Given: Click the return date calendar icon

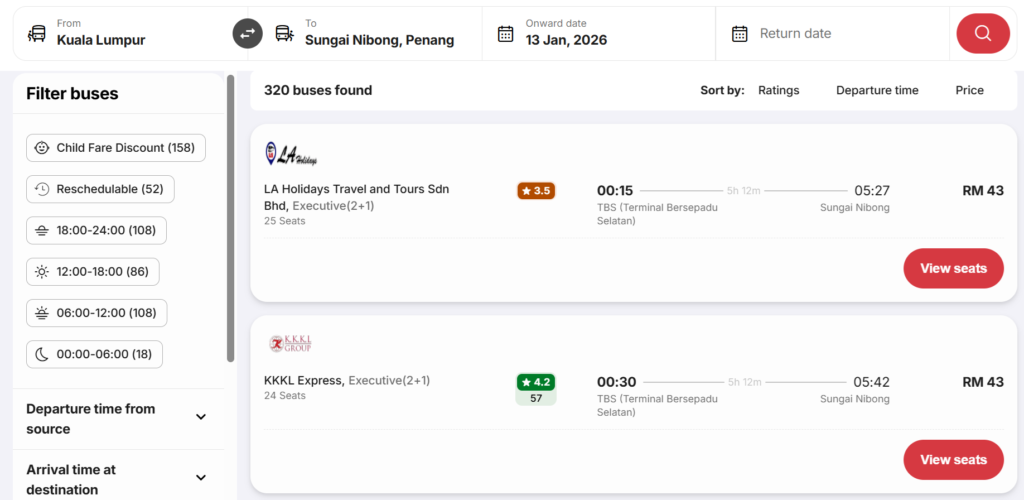Looking at the screenshot, I should (x=739, y=33).
